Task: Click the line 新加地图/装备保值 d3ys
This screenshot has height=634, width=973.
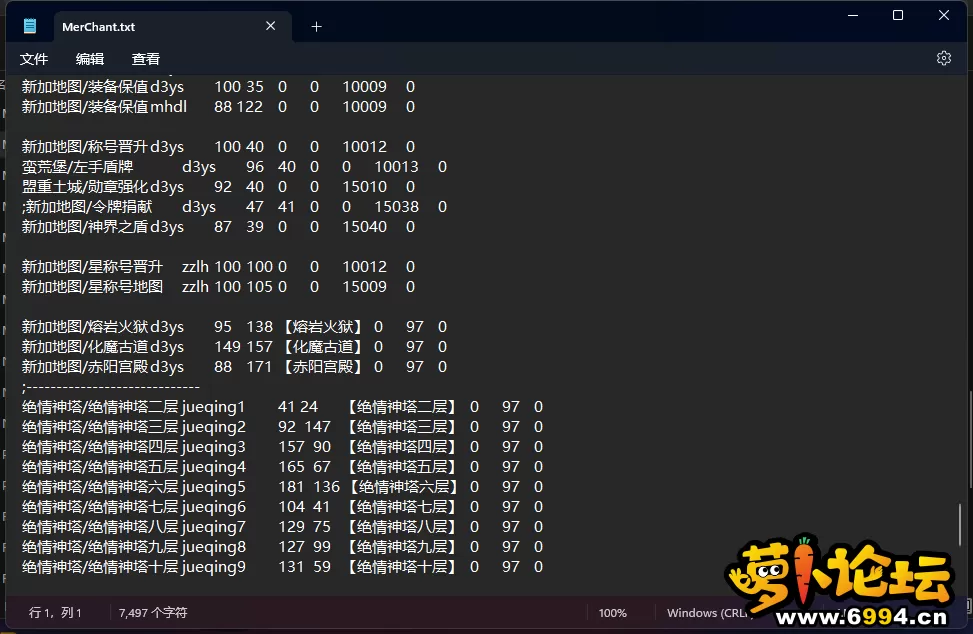Action: pos(218,87)
